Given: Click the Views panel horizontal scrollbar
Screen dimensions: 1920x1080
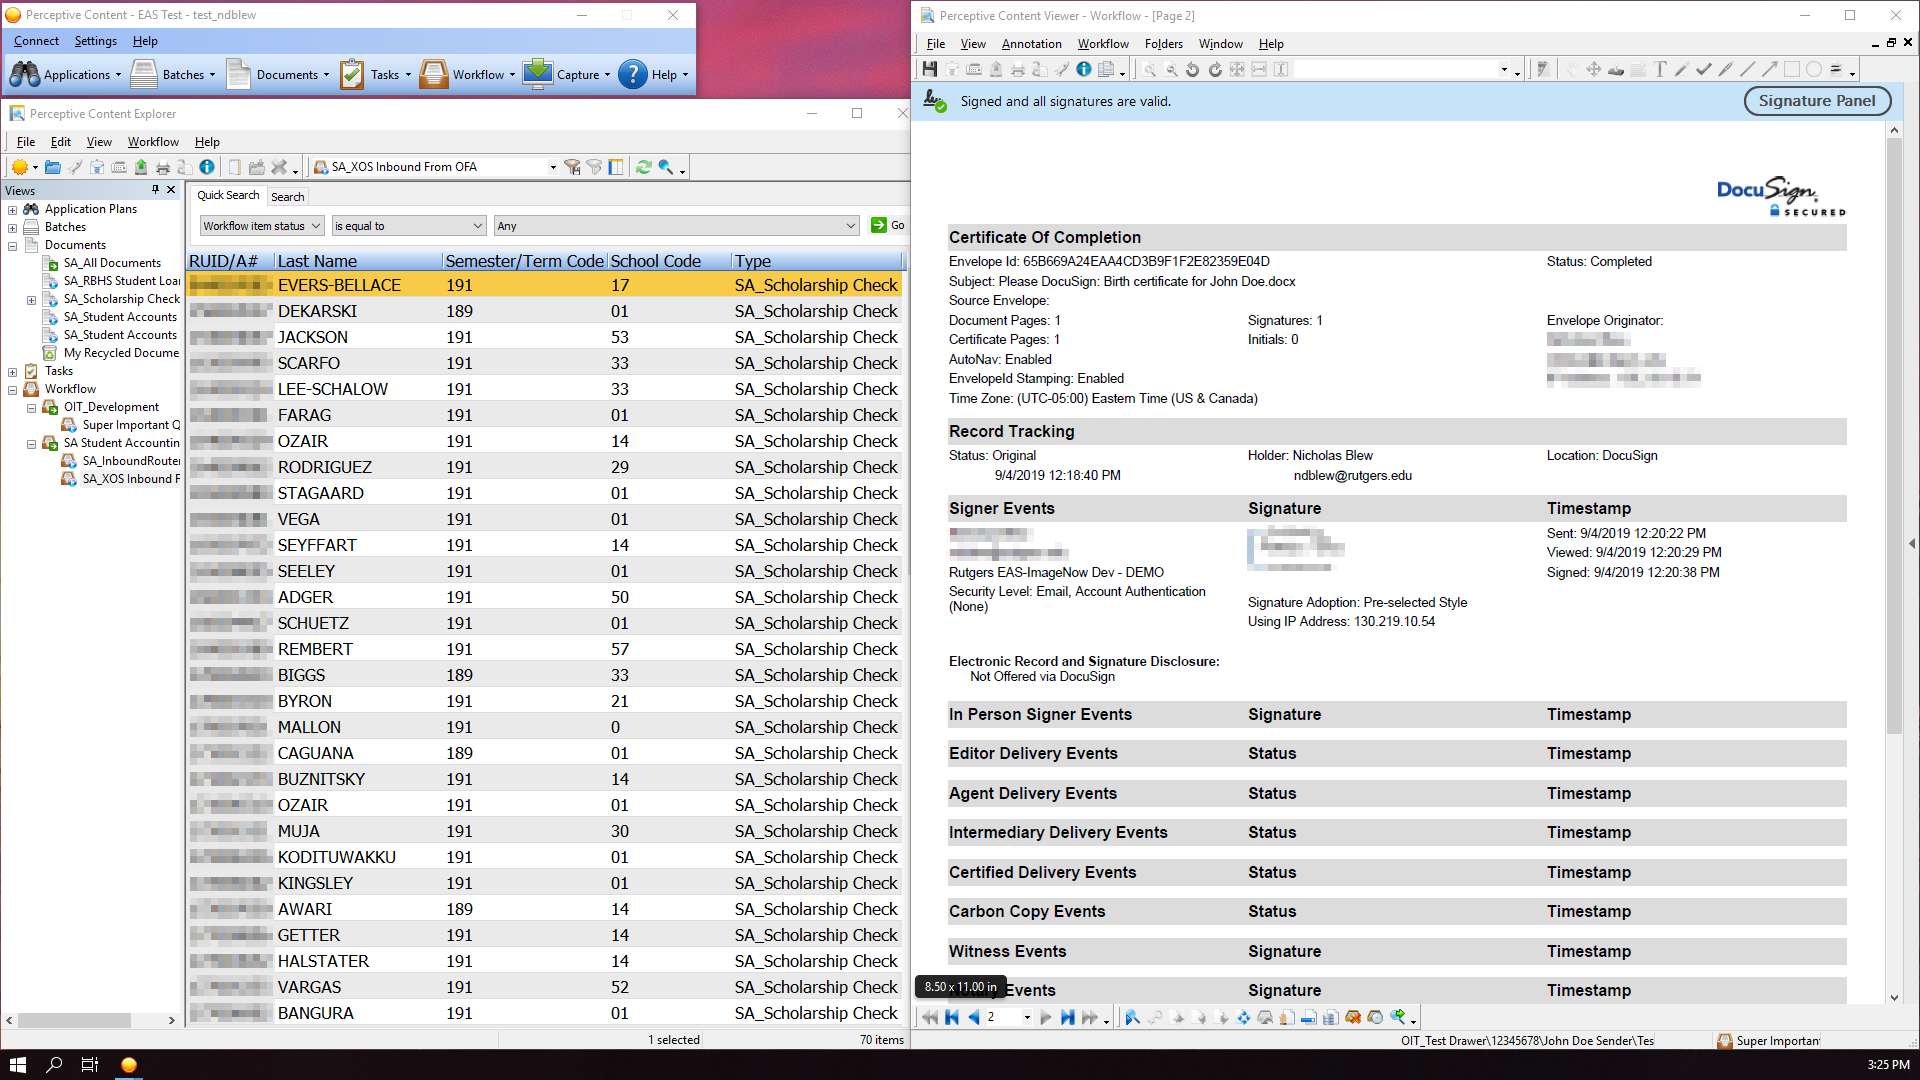Looking at the screenshot, I should (x=75, y=1020).
